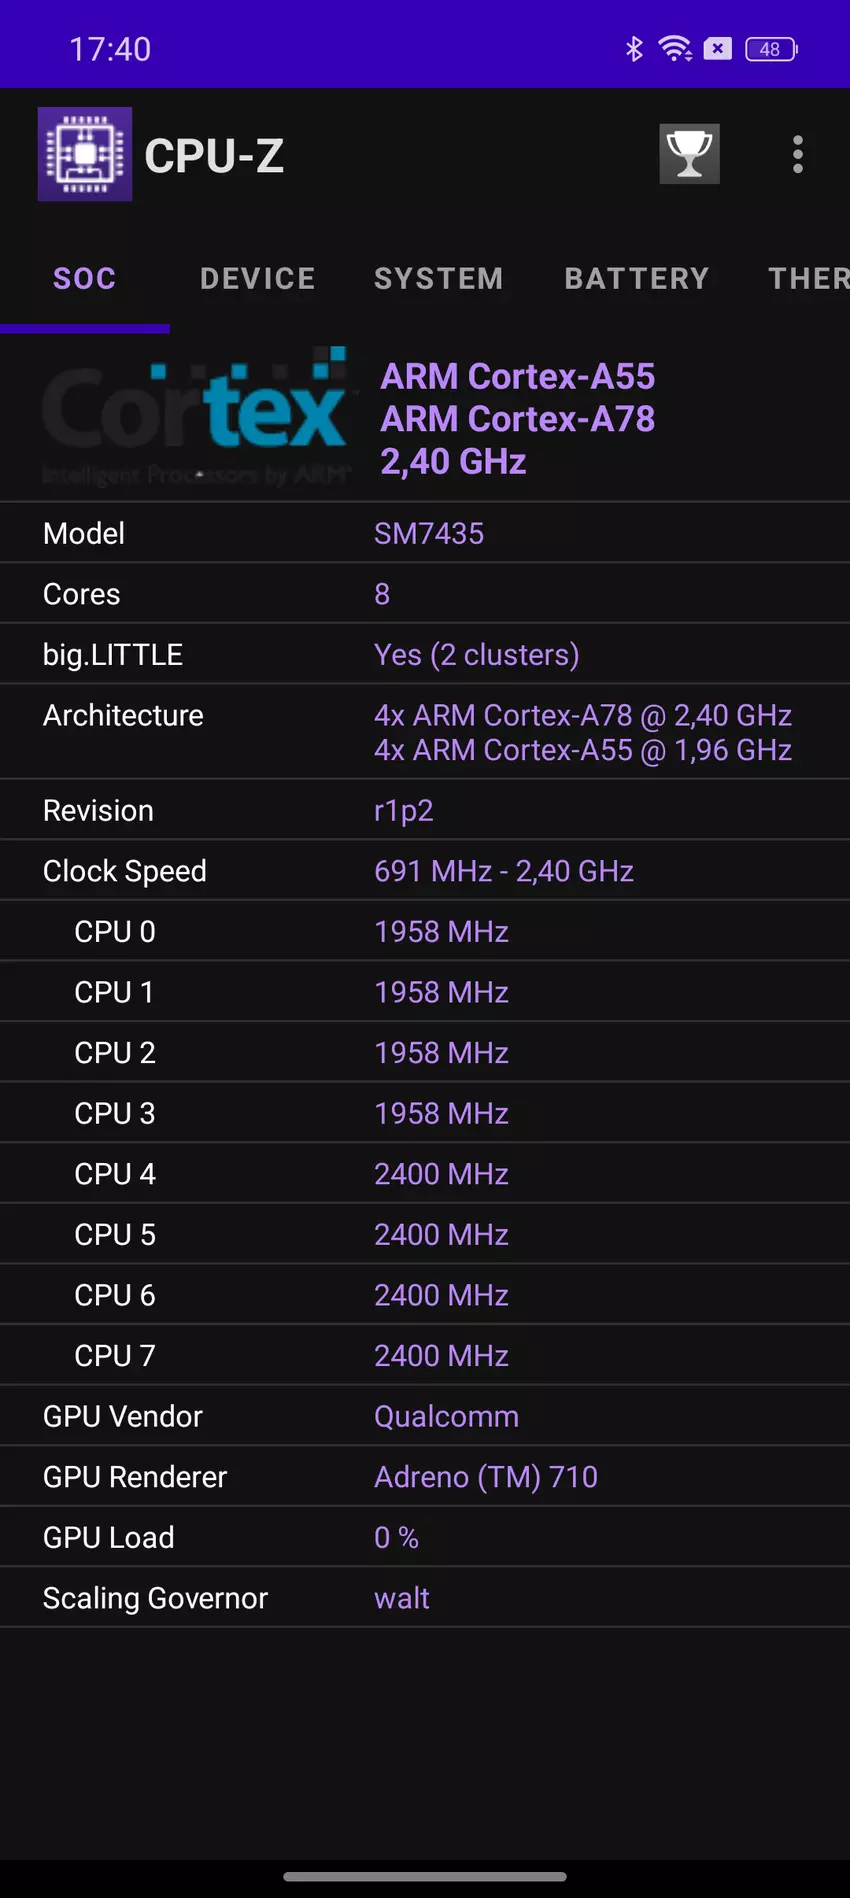Open the three-dot overflow menu
Image resolution: width=850 pixels, height=1898 pixels.
click(797, 154)
